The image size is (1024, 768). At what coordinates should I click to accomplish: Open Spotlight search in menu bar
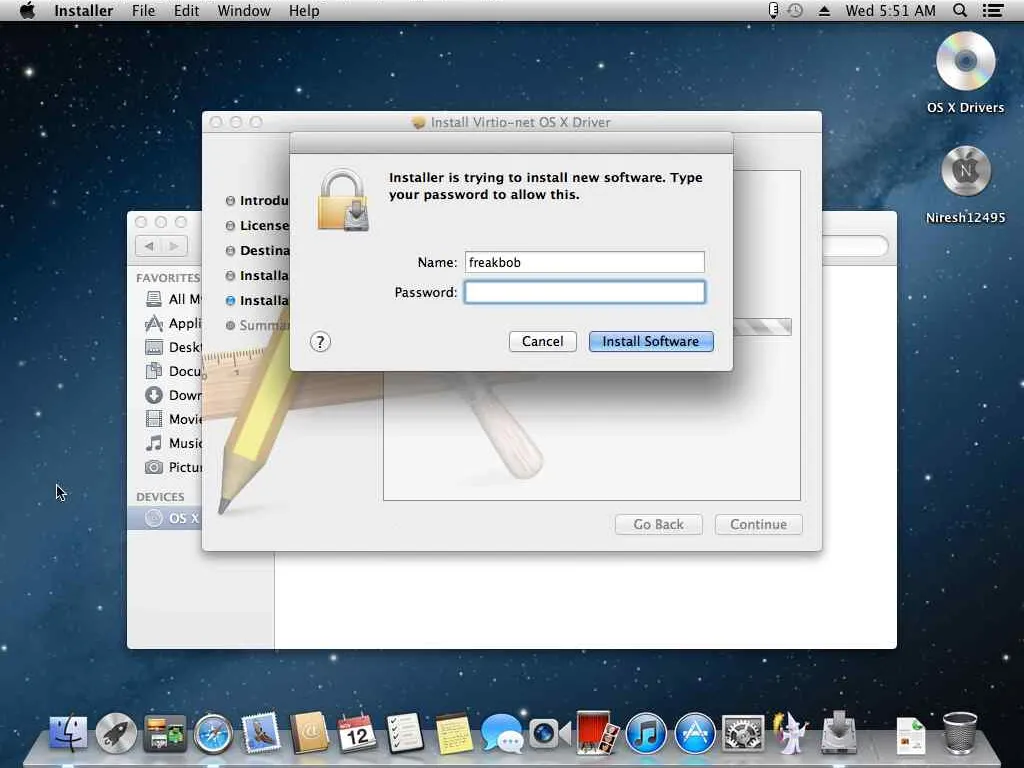(960, 10)
